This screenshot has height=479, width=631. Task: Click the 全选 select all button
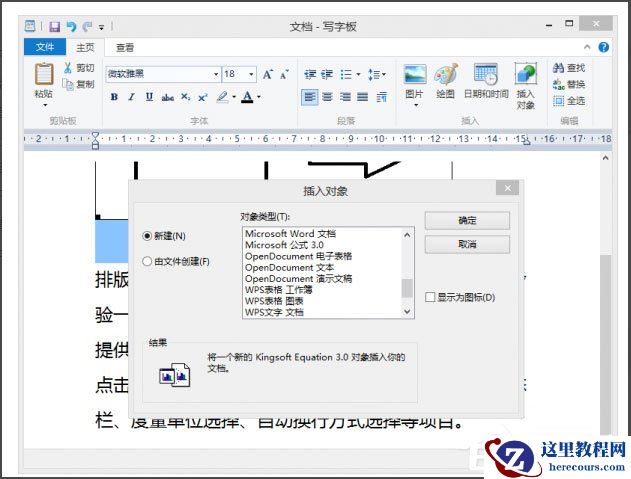569,101
